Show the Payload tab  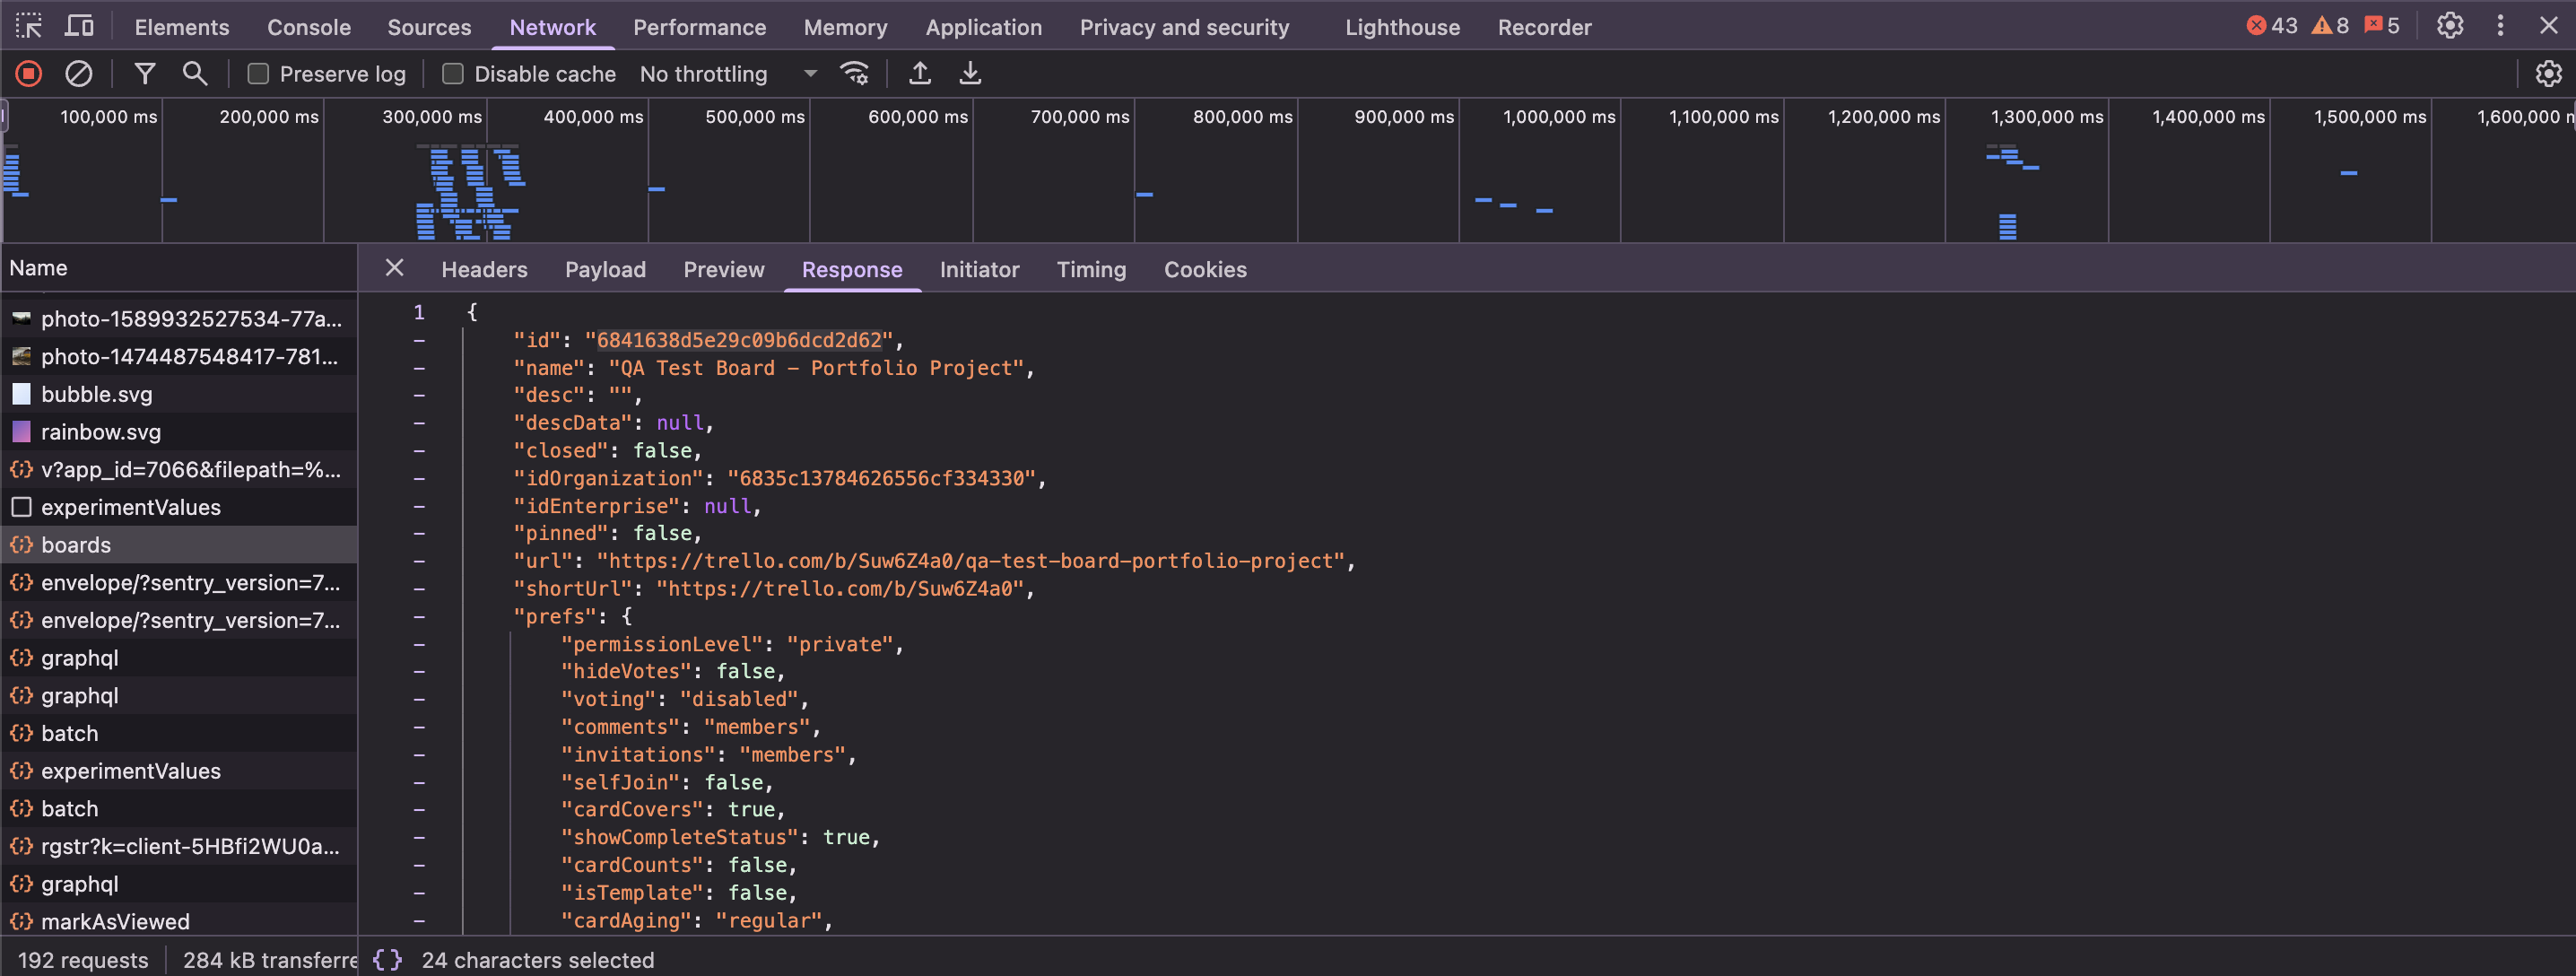[606, 270]
